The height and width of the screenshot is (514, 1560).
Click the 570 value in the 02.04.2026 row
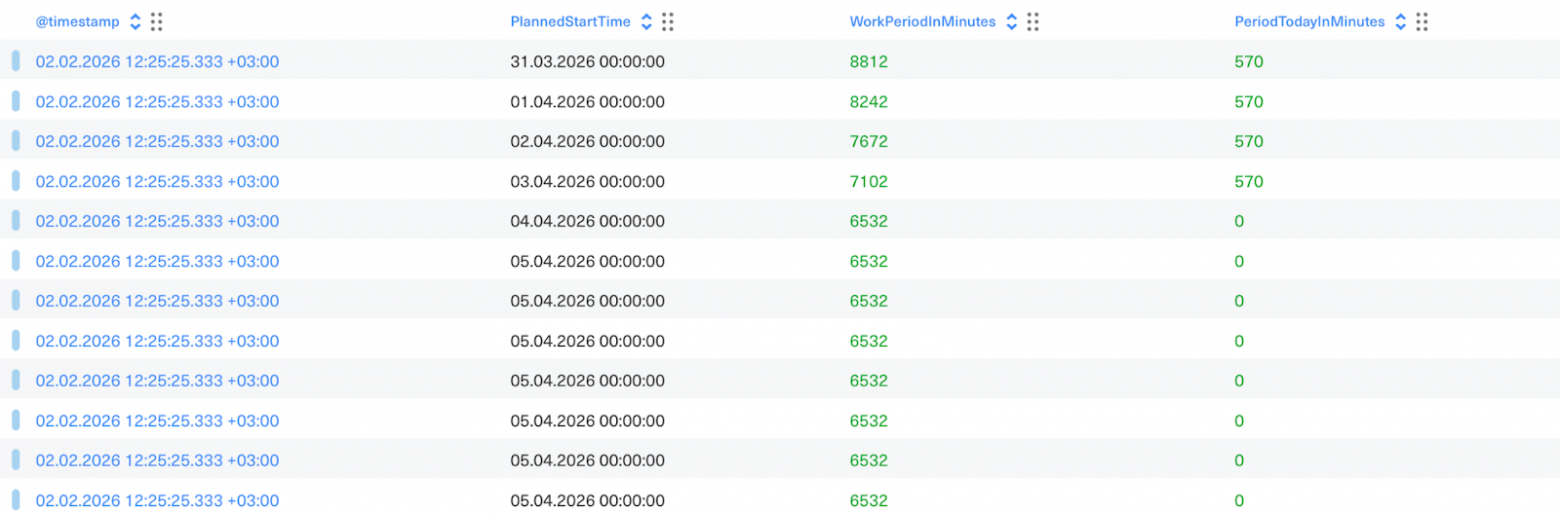click(x=1249, y=142)
